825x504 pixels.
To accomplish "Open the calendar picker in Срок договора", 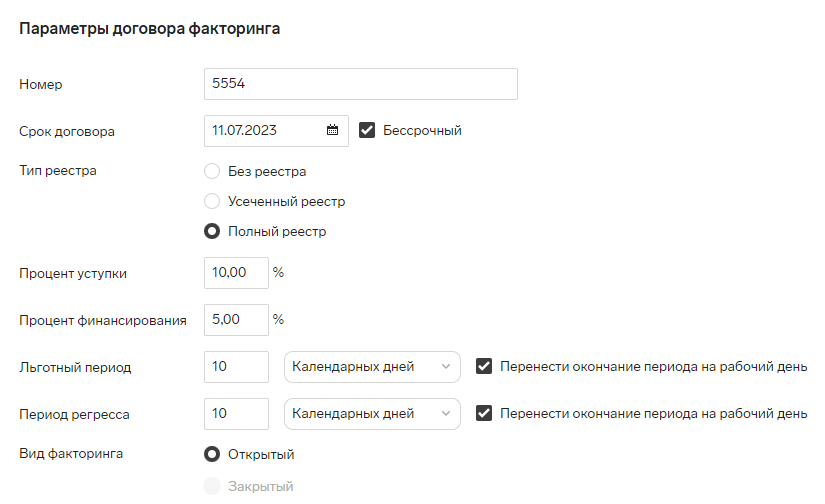I will [332, 130].
